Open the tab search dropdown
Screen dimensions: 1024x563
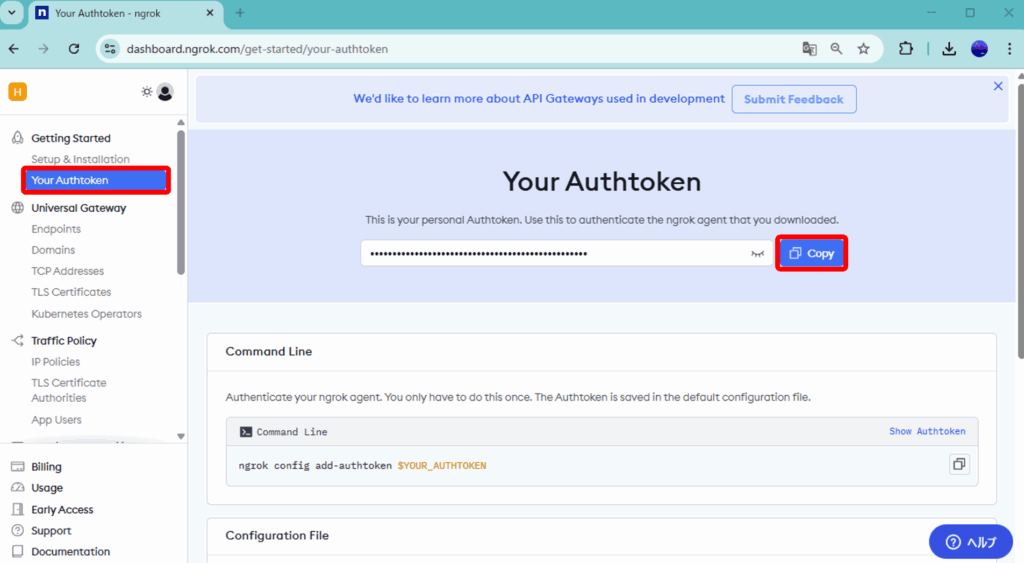pos(12,13)
